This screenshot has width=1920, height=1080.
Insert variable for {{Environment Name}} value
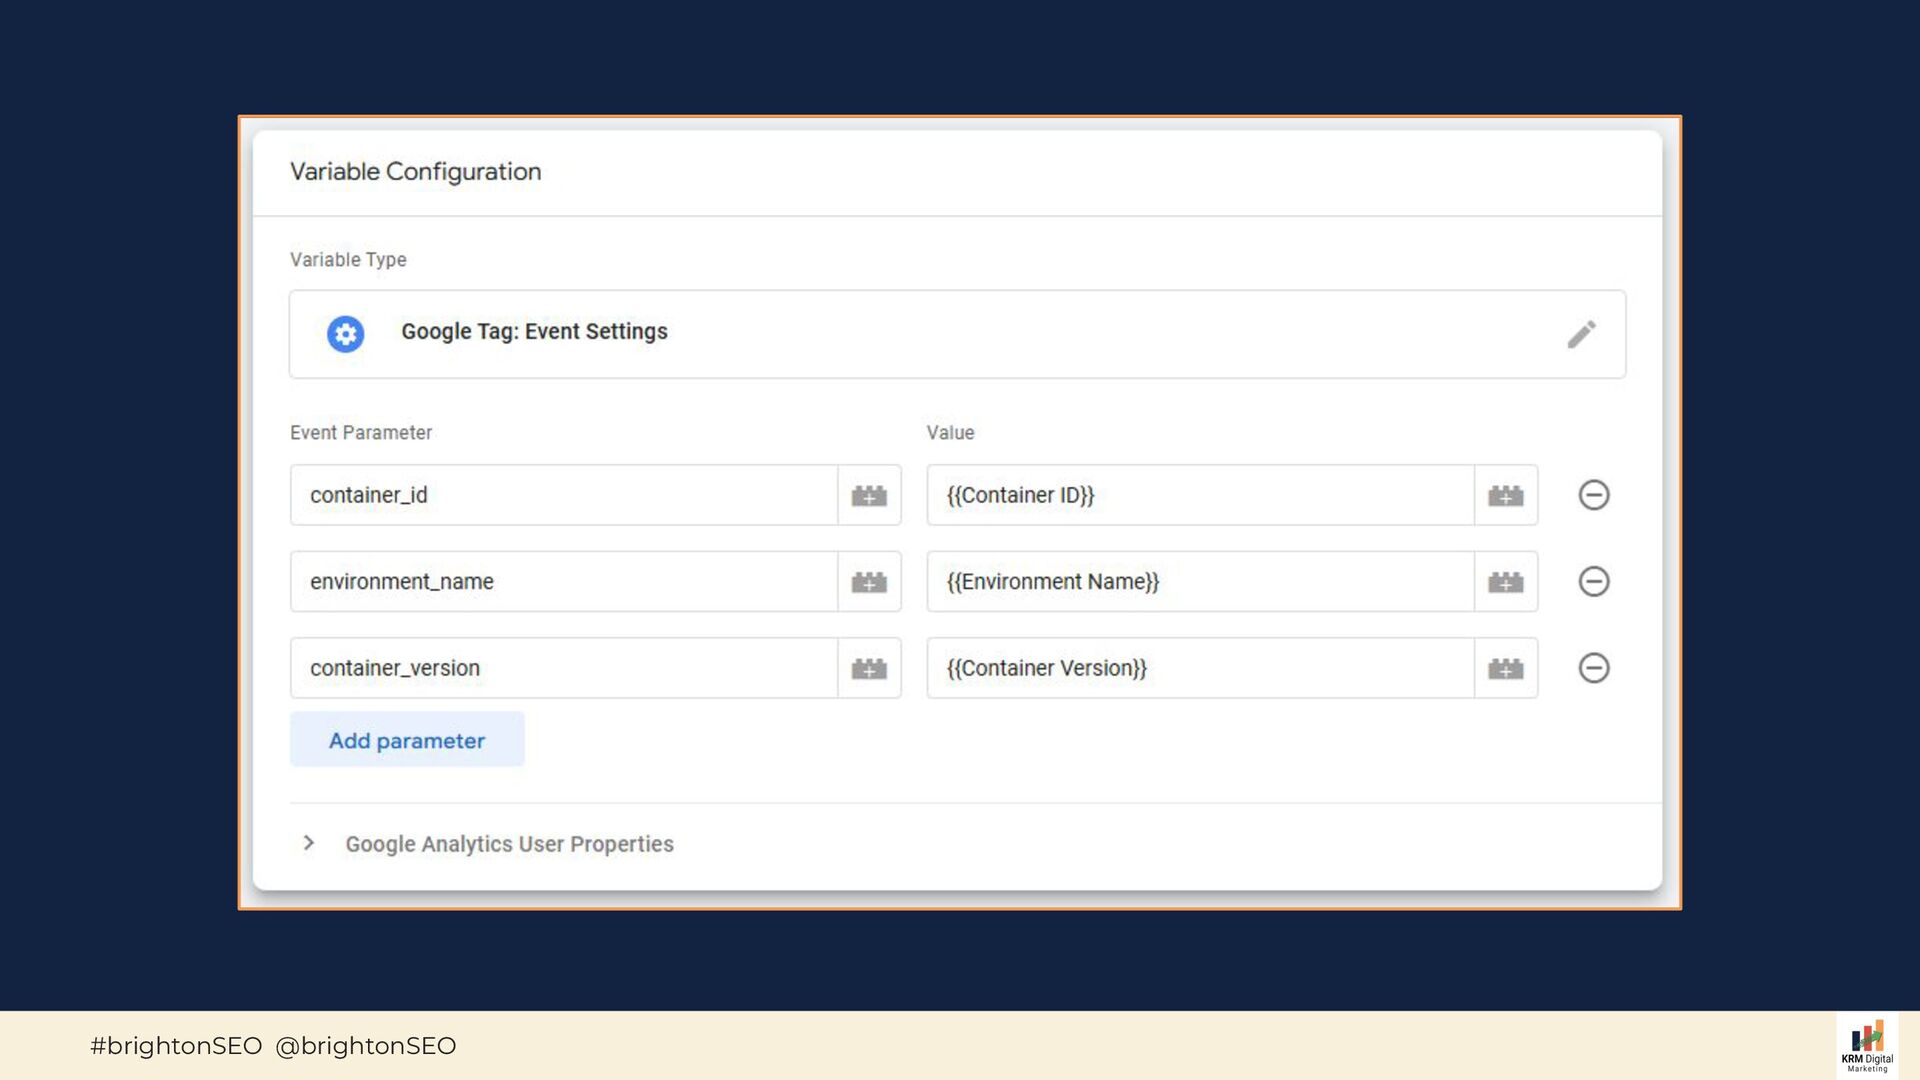pyautogui.click(x=1505, y=582)
